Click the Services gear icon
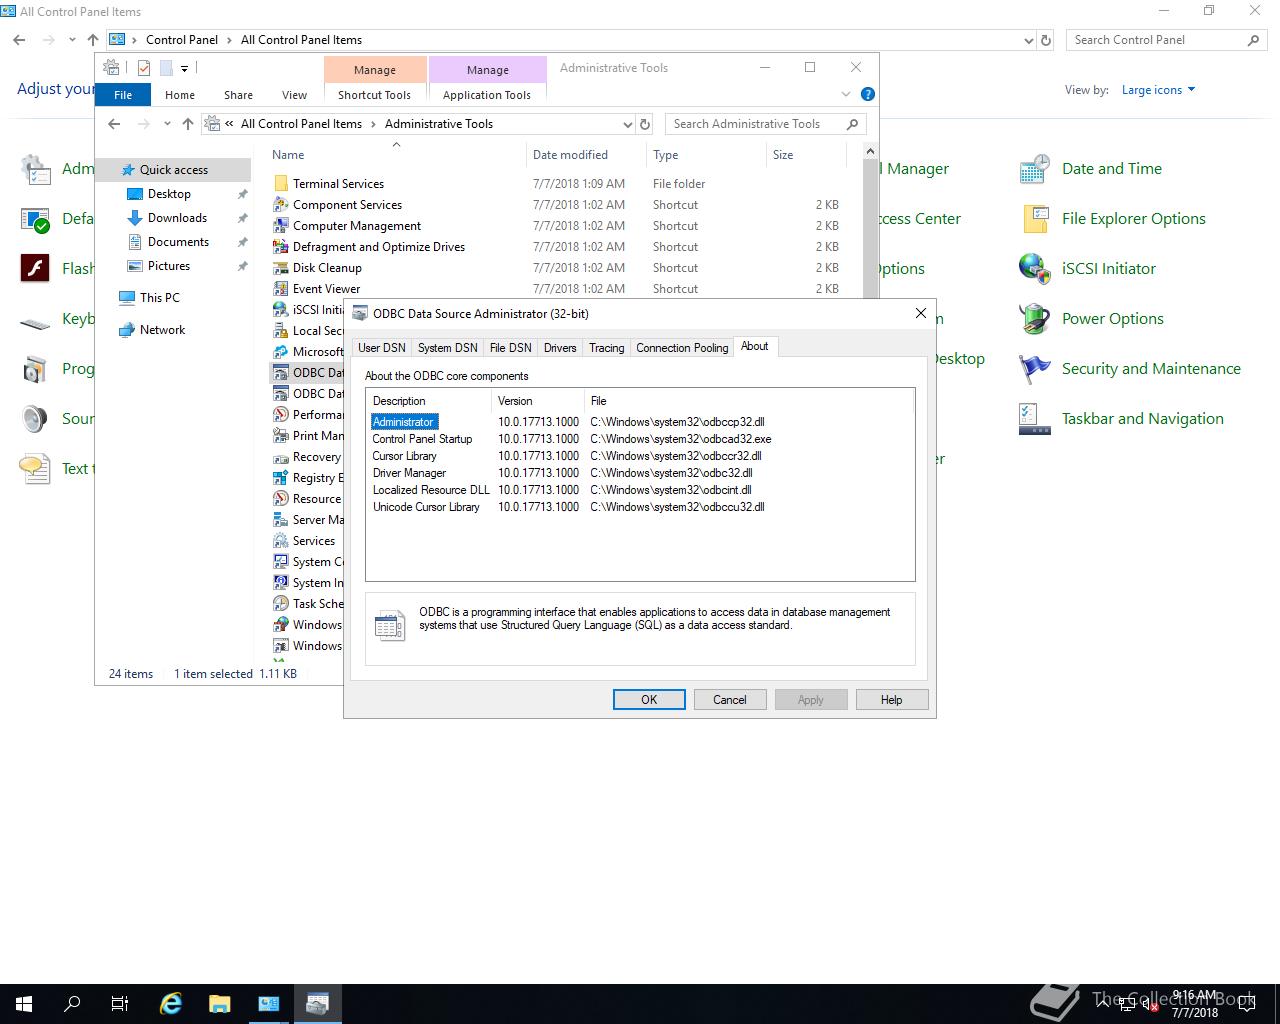Image resolution: width=1280 pixels, height=1024 pixels. pyautogui.click(x=281, y=541)
